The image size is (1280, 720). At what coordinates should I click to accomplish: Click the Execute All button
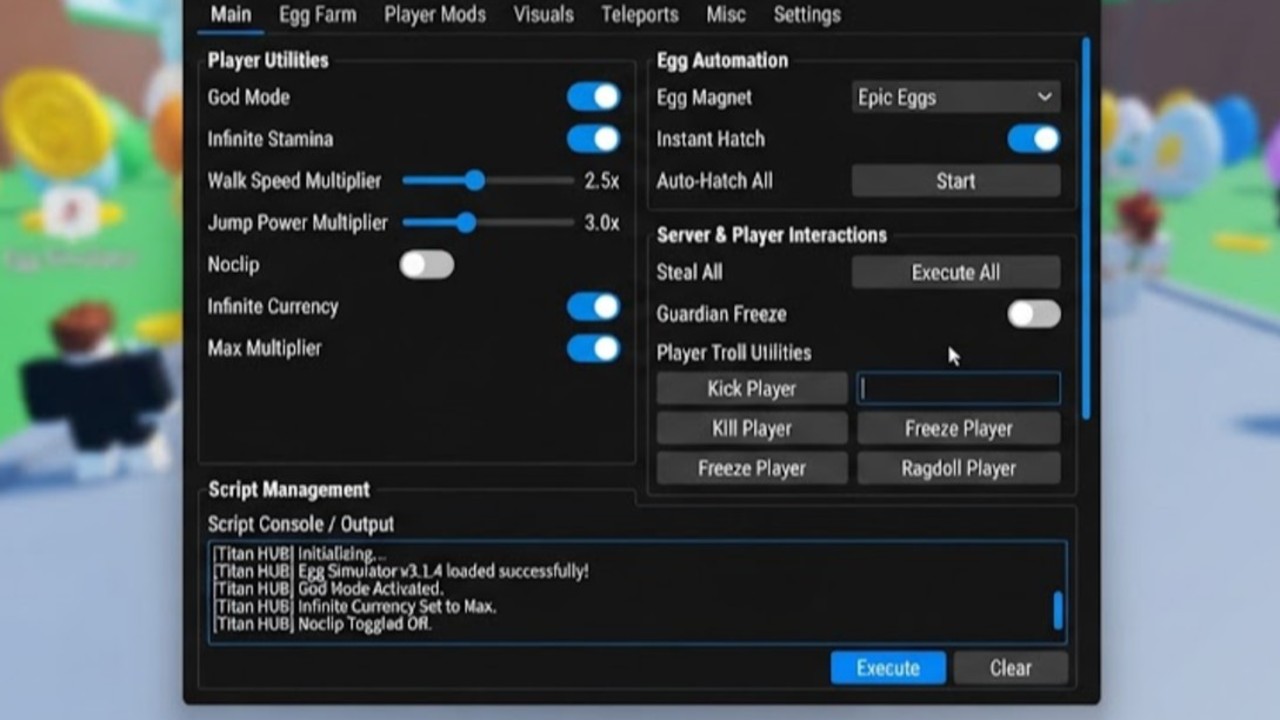click(956, 273)
